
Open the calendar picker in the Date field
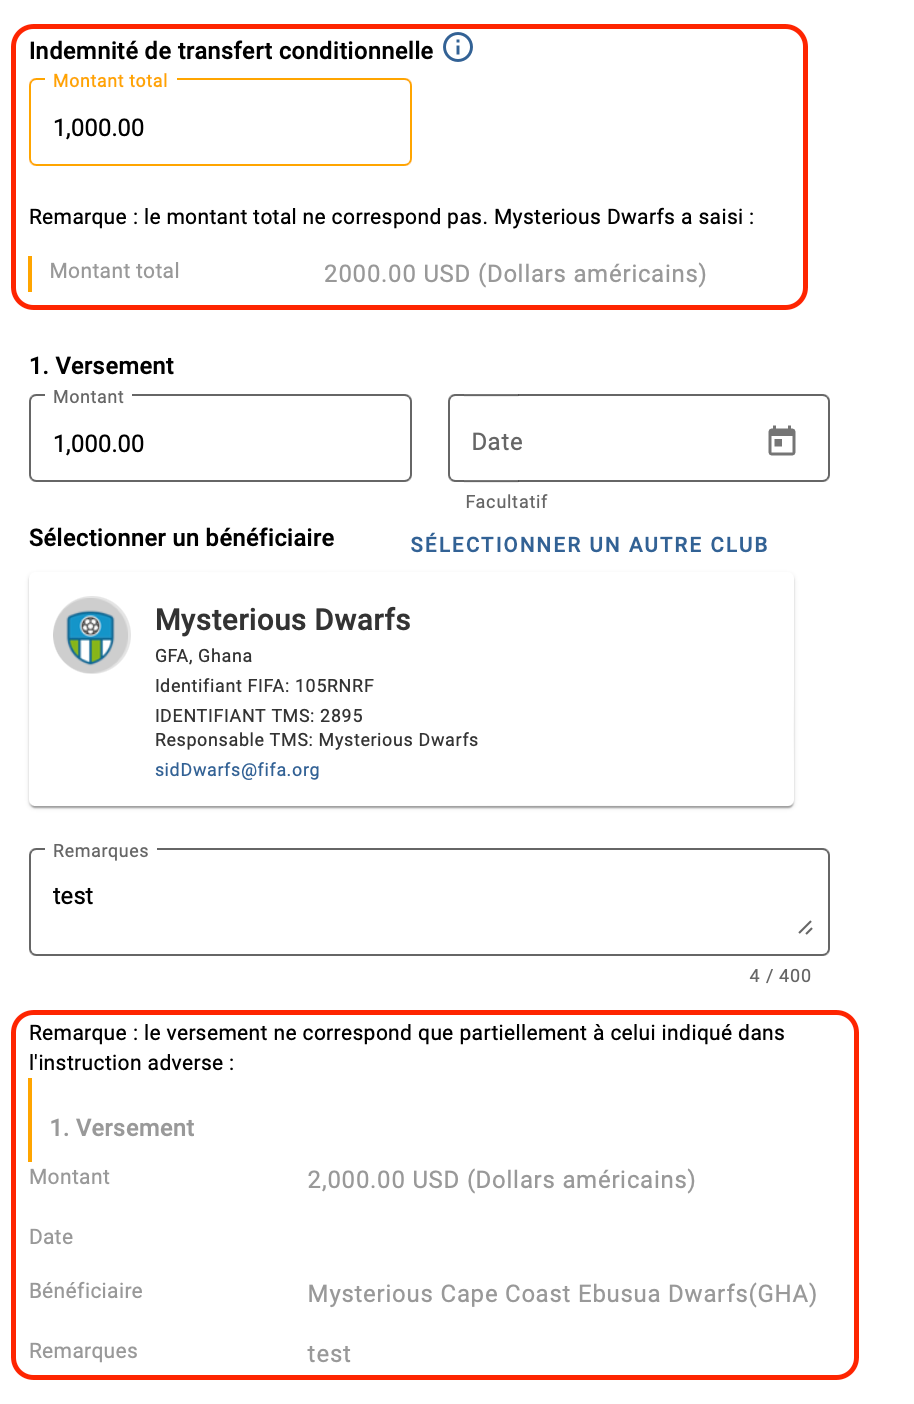tap(781, 440)
